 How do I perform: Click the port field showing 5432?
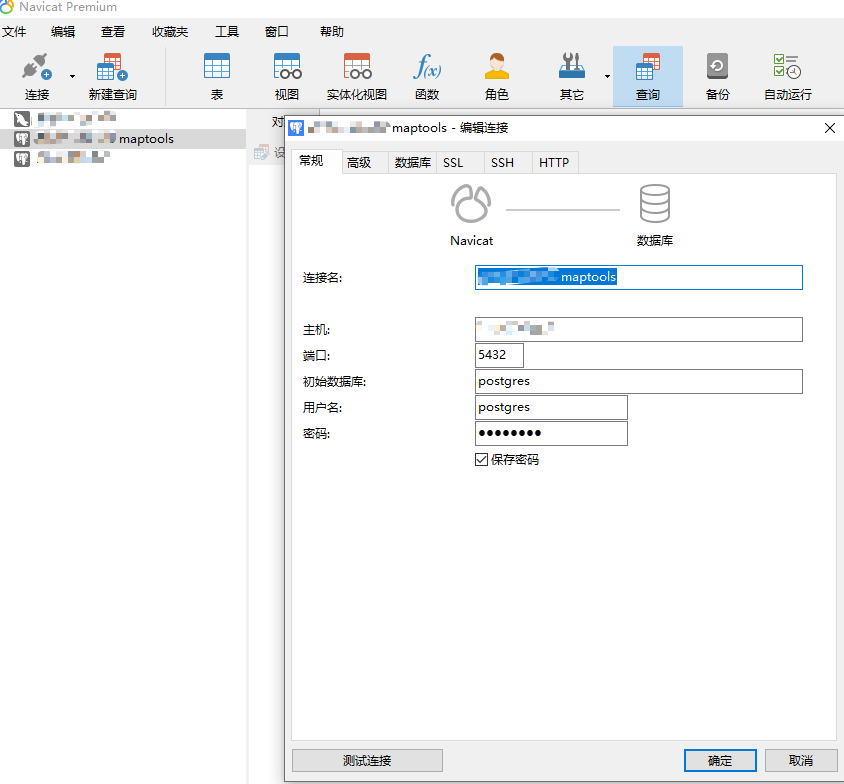500,355
